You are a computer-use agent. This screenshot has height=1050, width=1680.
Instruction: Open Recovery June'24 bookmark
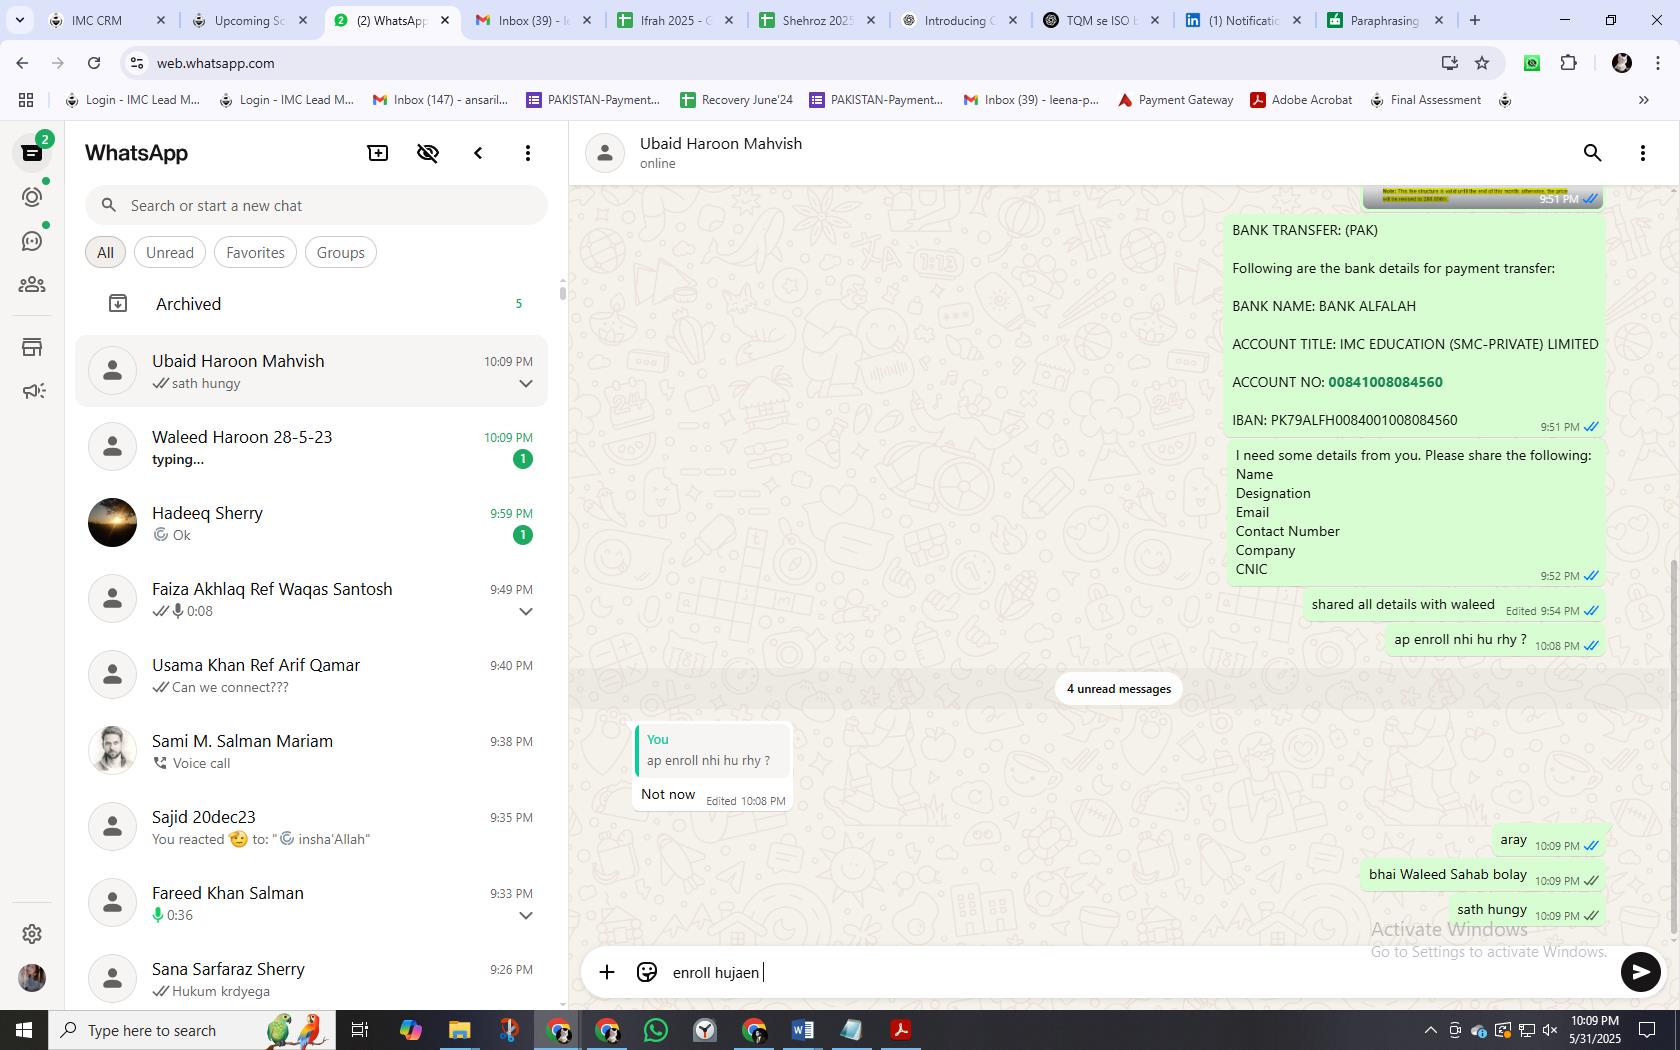pos(736,100)
